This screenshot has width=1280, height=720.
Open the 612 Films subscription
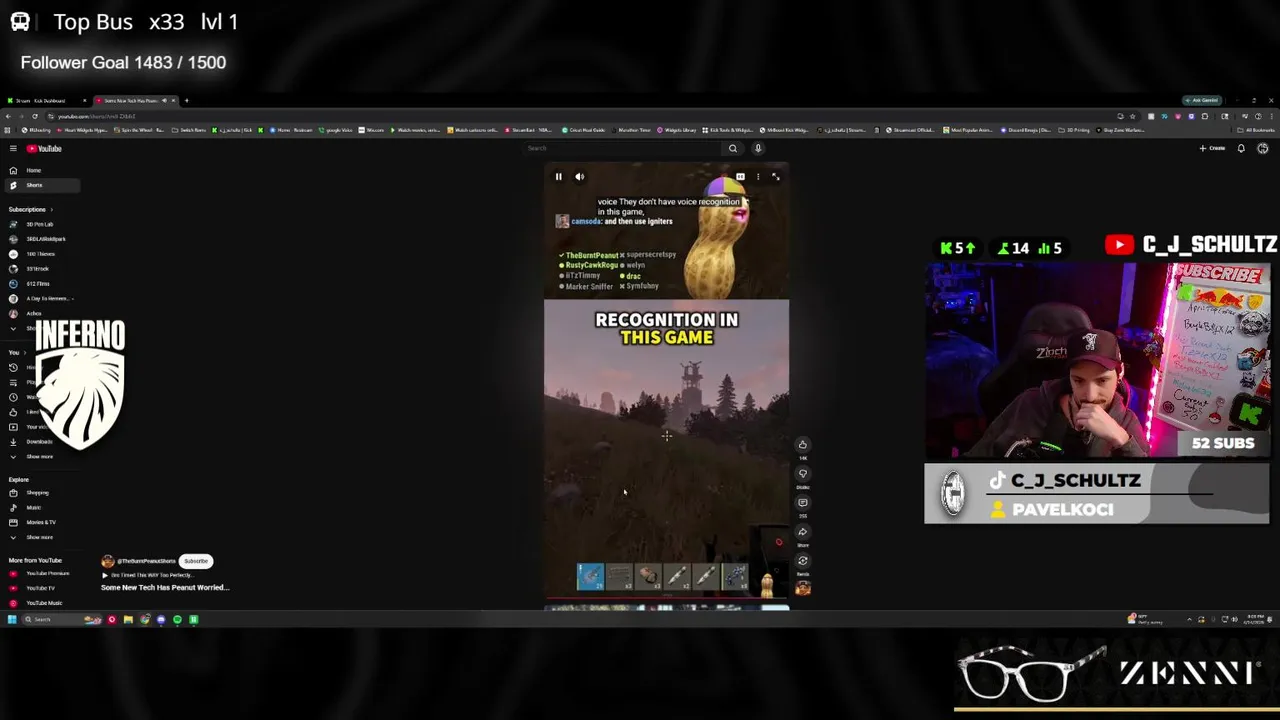tap(40, 283)
